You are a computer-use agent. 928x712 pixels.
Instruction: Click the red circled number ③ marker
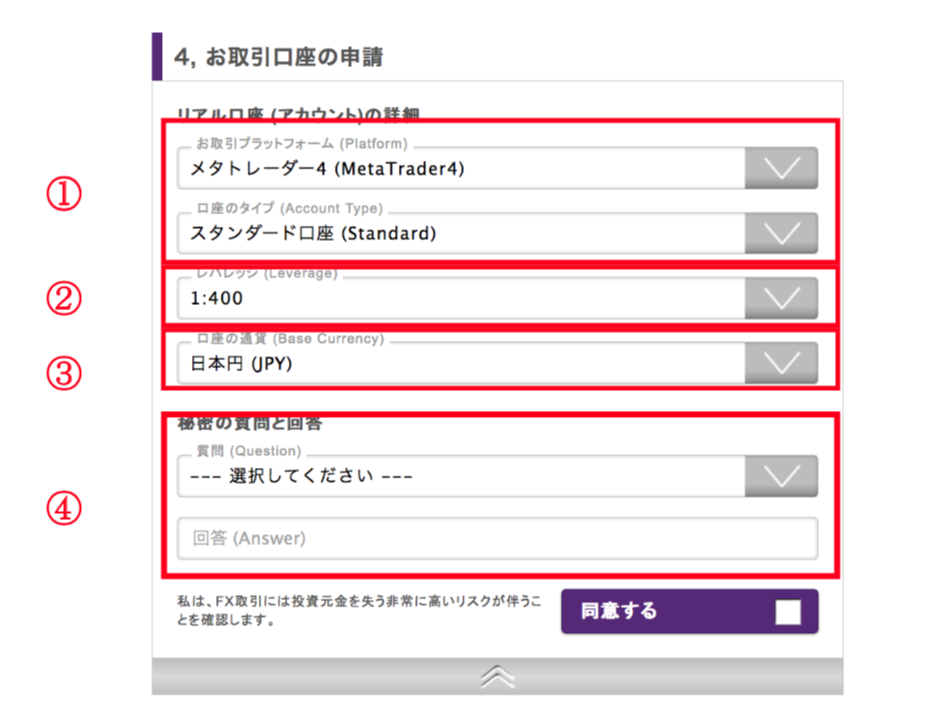click(66, 373)
